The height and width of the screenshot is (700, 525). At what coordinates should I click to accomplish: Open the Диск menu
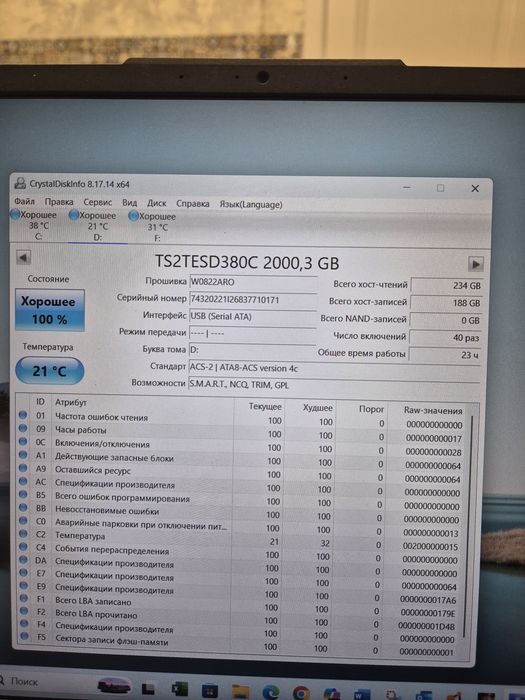(x=157, y=203)
